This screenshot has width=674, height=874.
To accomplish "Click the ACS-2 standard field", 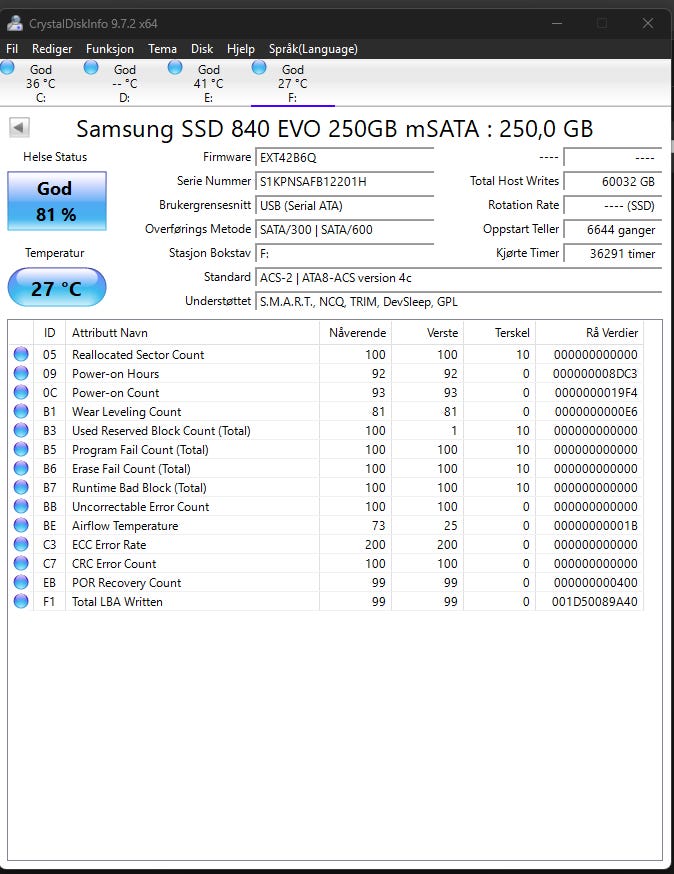I will coord(458,277).
